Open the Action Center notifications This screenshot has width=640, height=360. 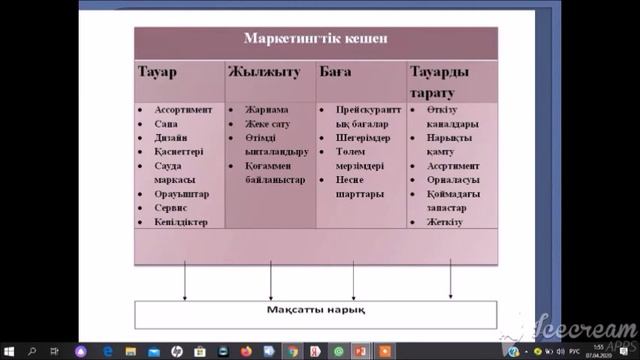pyautogui.click(x=624, y=352)
